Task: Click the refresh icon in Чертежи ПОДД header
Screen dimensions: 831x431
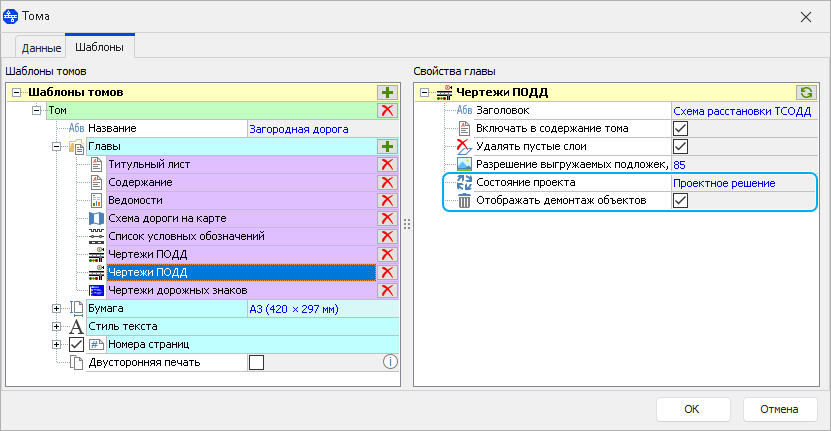Action: (x=806, y=92)
